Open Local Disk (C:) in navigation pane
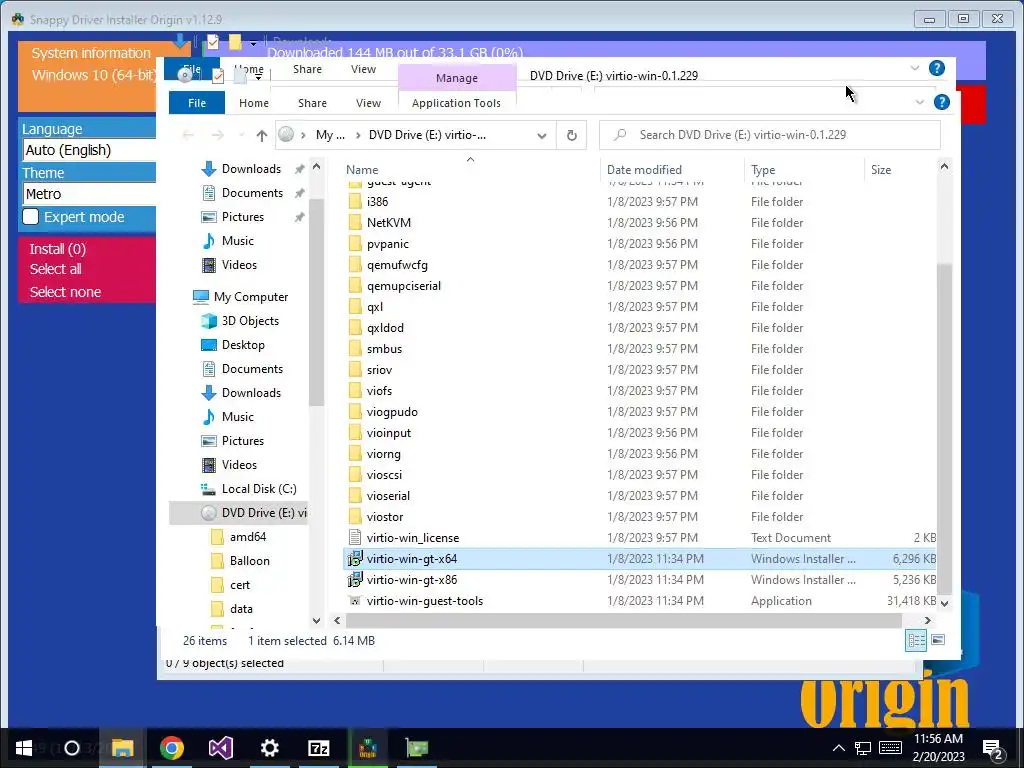 tap(259, 488)
